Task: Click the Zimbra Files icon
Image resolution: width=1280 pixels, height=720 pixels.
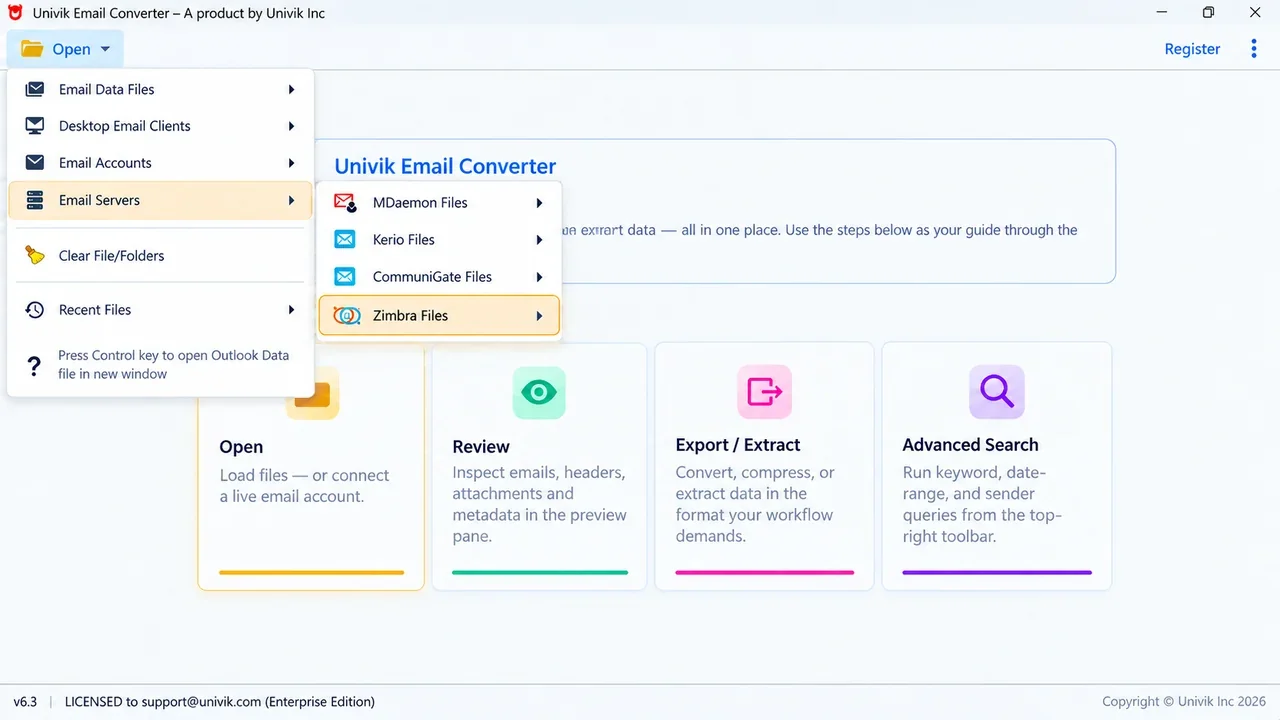Action: click(x=346, y=316)
